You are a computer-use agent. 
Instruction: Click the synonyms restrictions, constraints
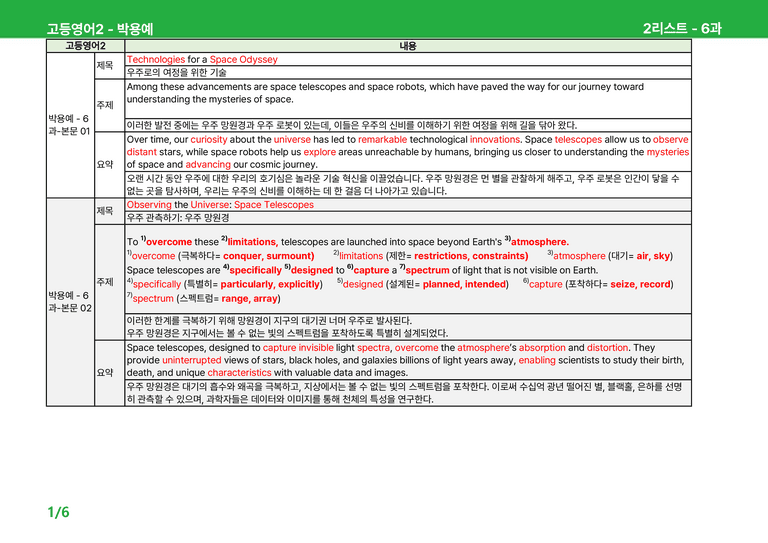point(471,256)
